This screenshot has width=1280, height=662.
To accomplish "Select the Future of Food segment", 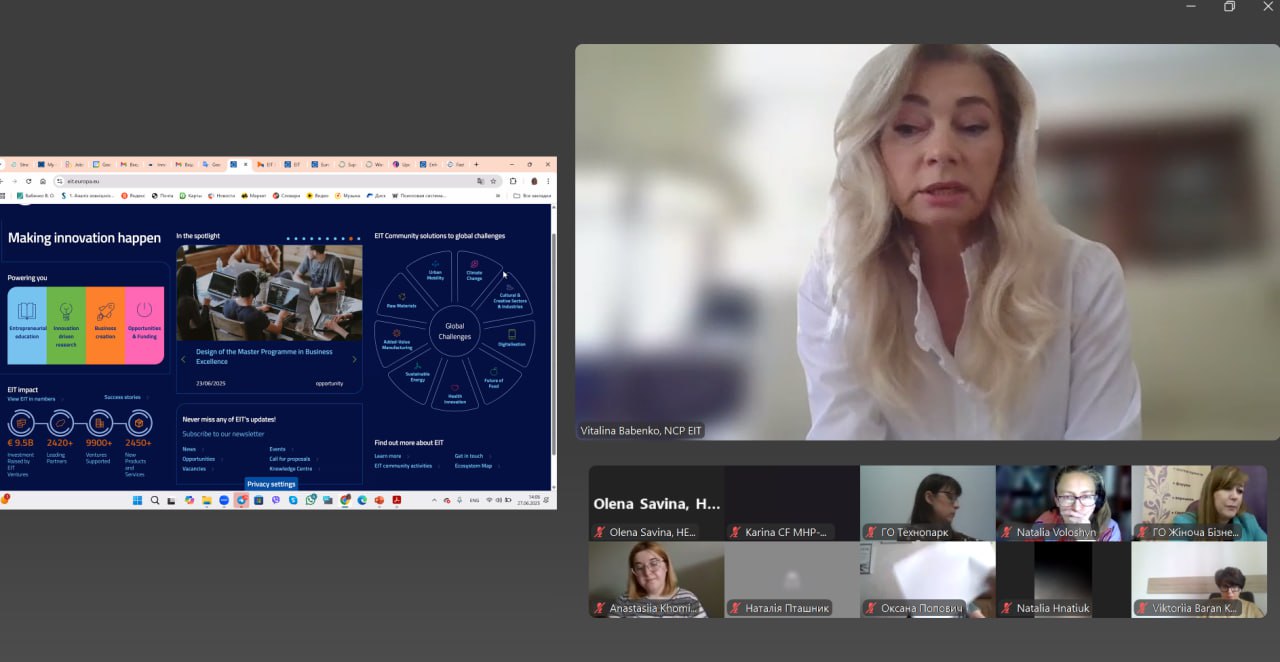I will (494, 378).
